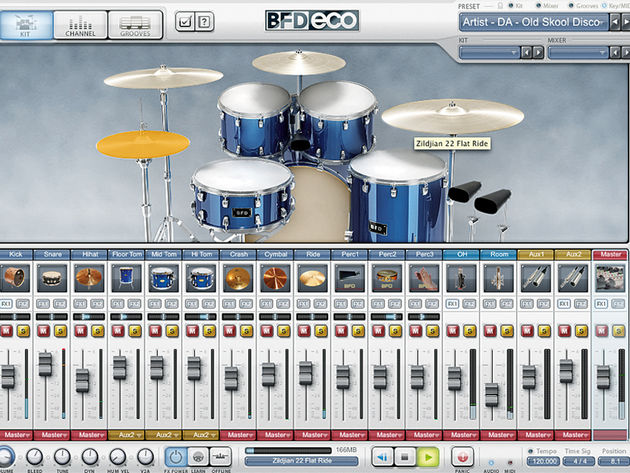
Task: Mute the Snare channel
Action: [43, 331]
